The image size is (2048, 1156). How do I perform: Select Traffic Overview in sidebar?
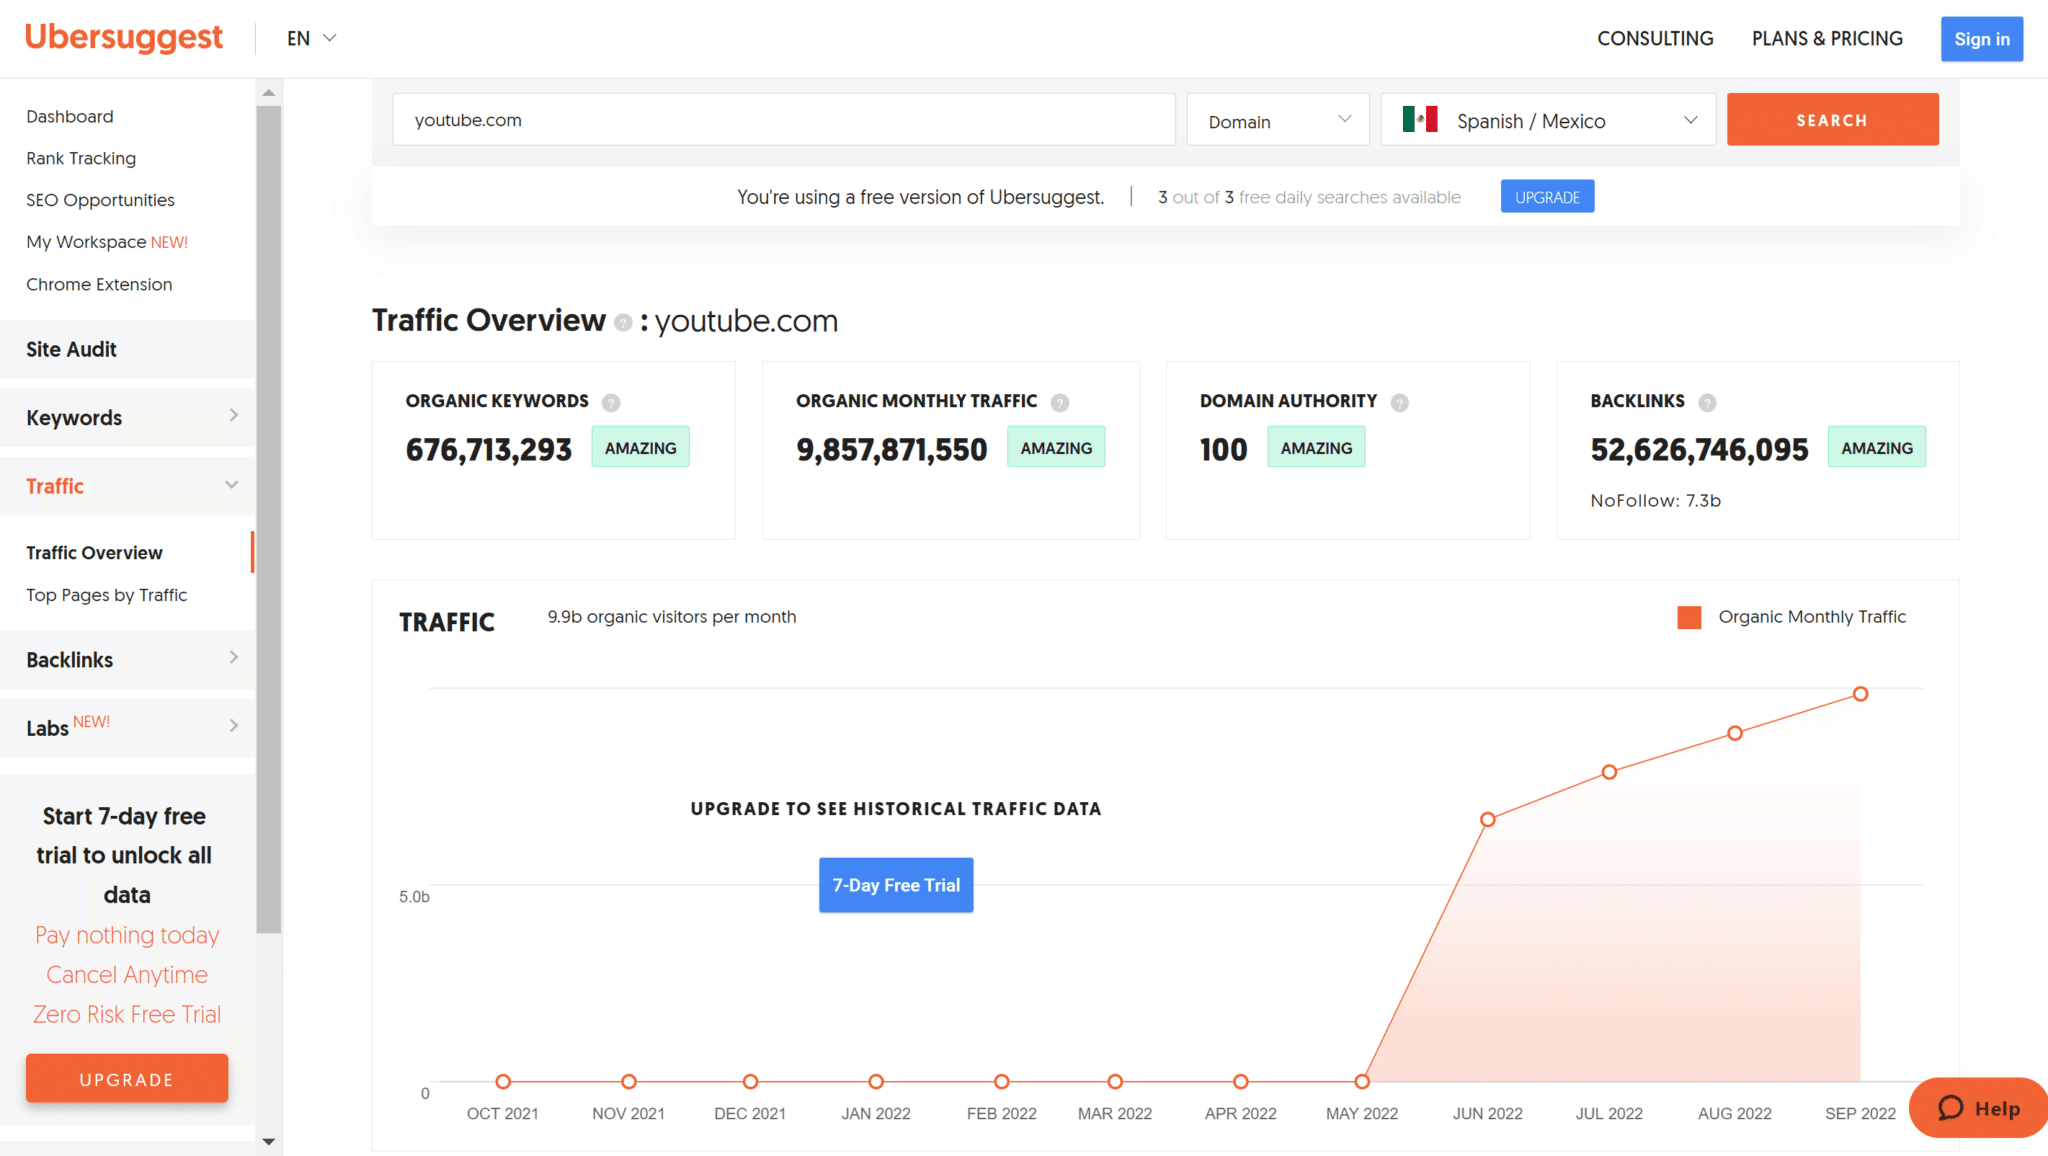tap(94, 553)
